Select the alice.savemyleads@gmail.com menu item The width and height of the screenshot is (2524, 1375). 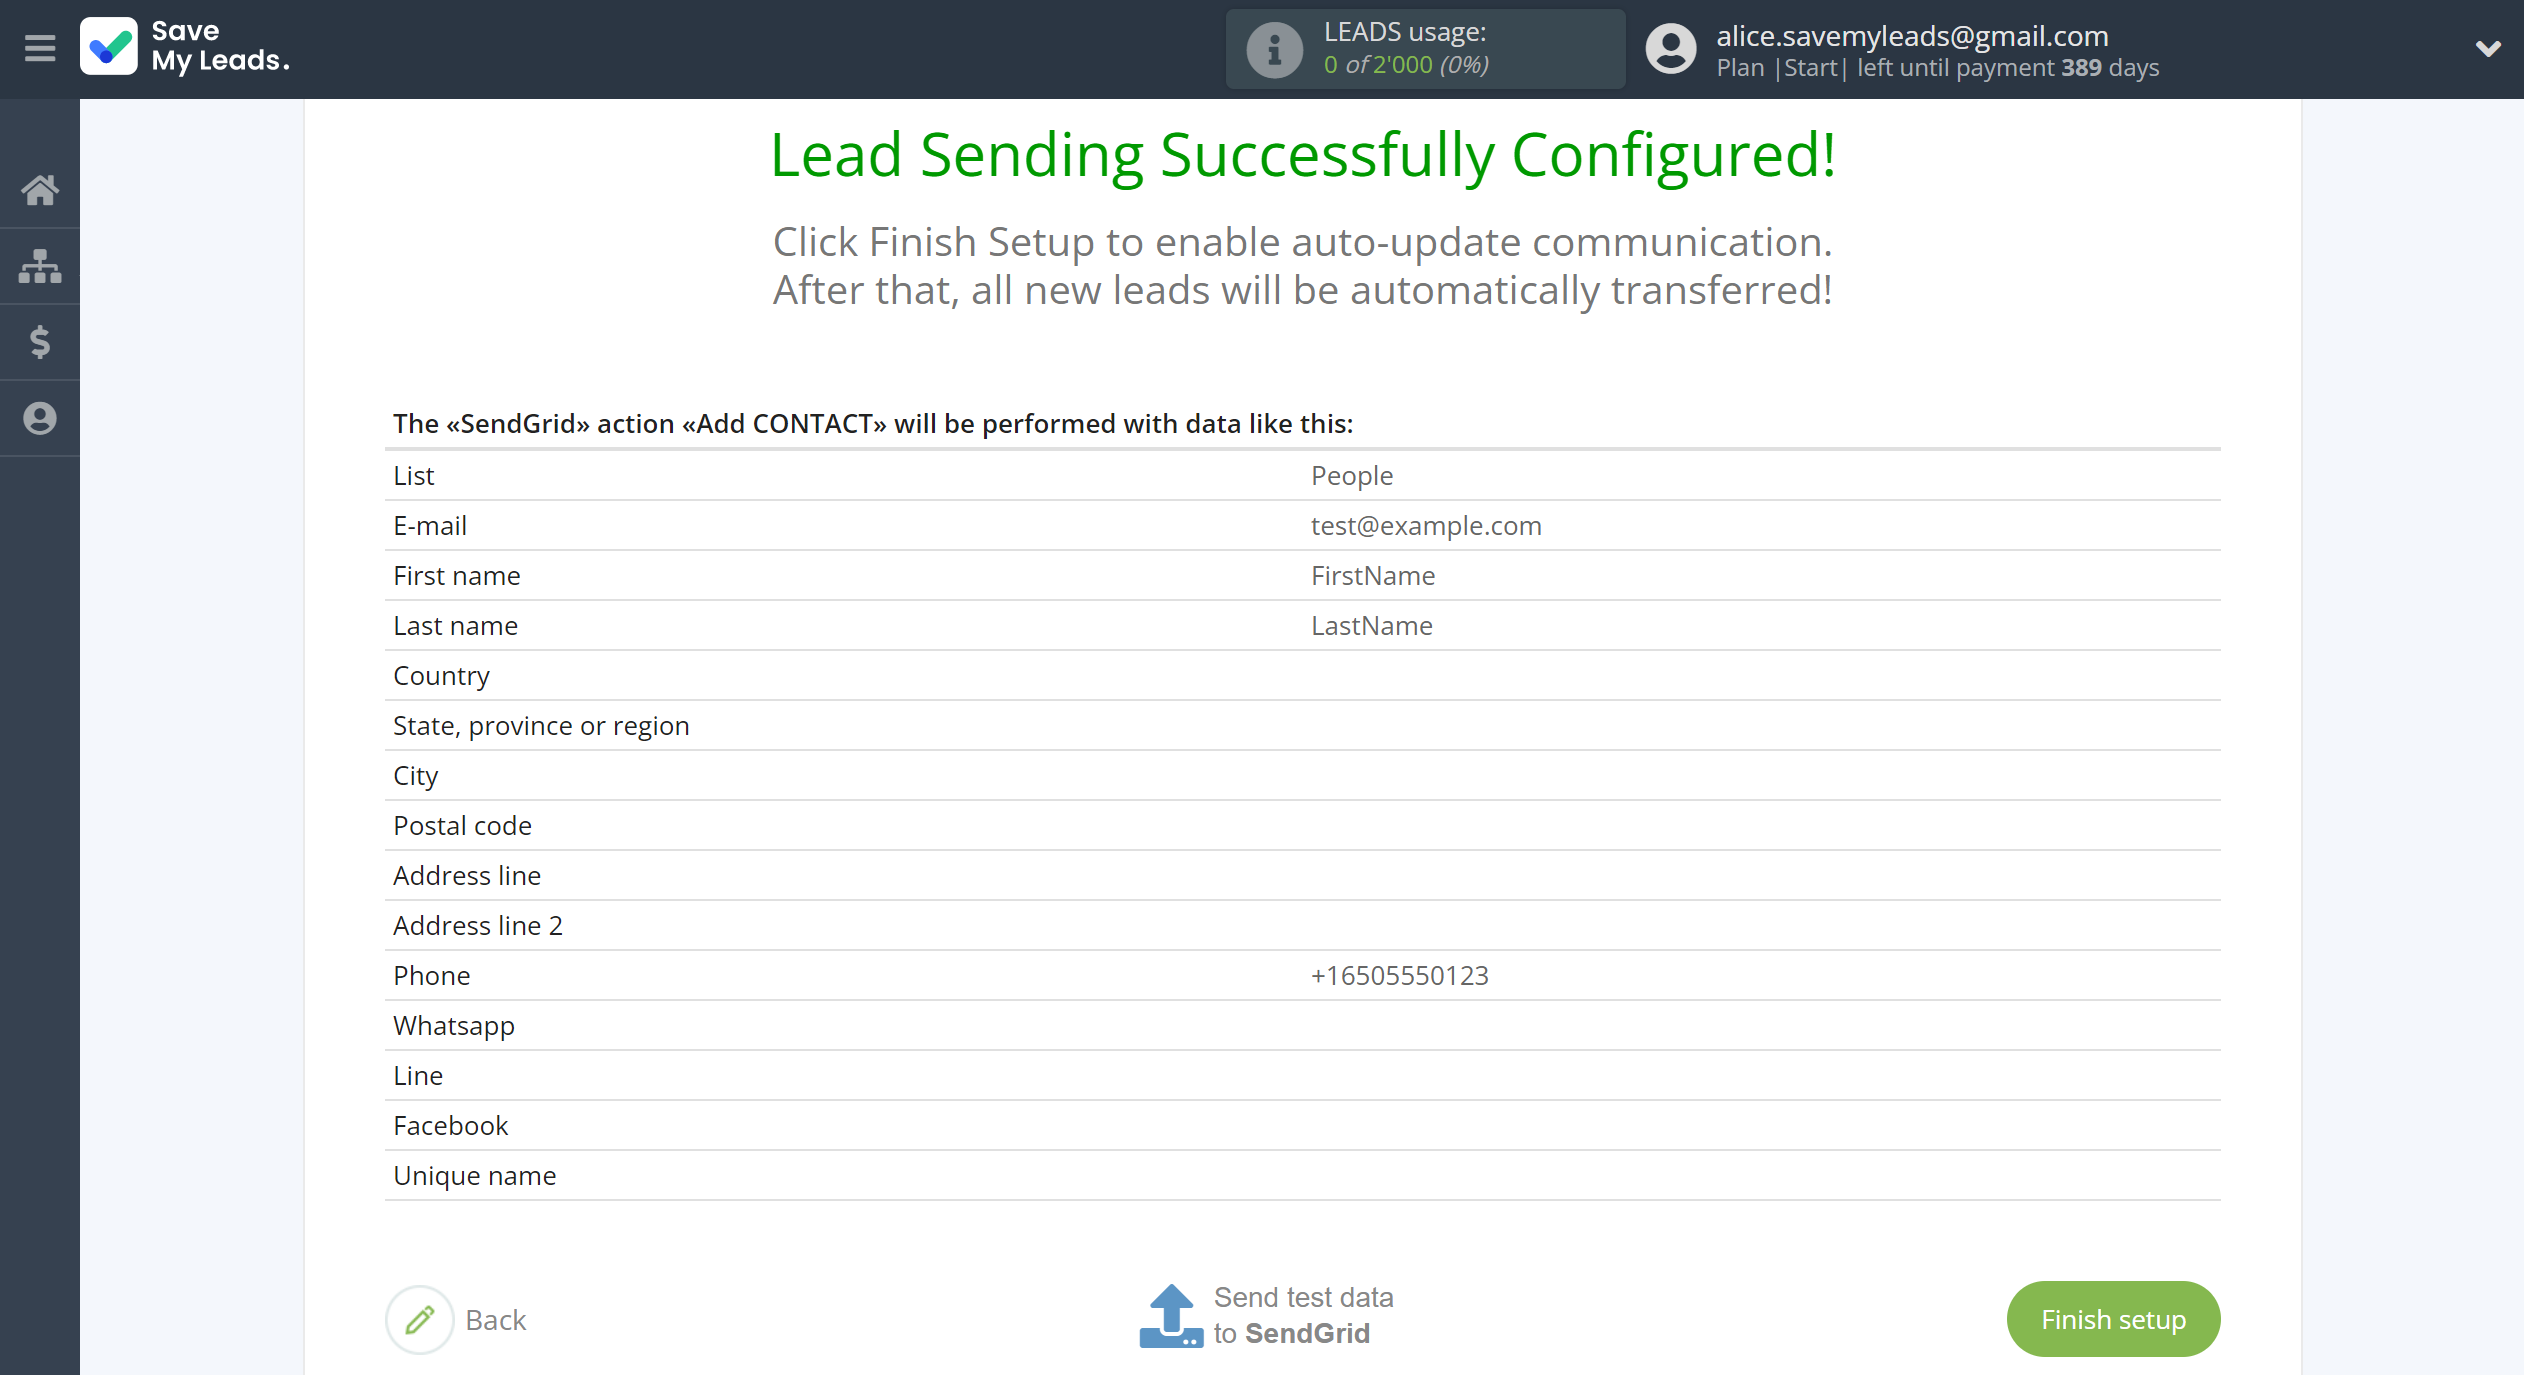(1913, 34)
